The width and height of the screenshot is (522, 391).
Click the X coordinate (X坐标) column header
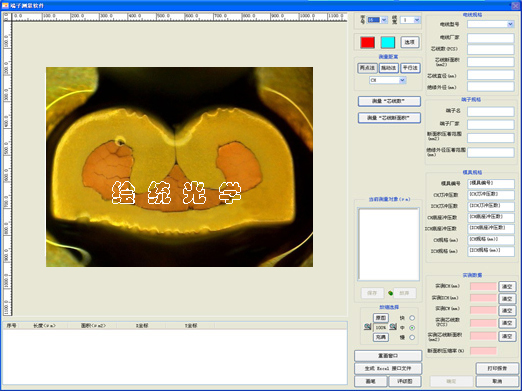pyautogui.click(x=142, y=326)
